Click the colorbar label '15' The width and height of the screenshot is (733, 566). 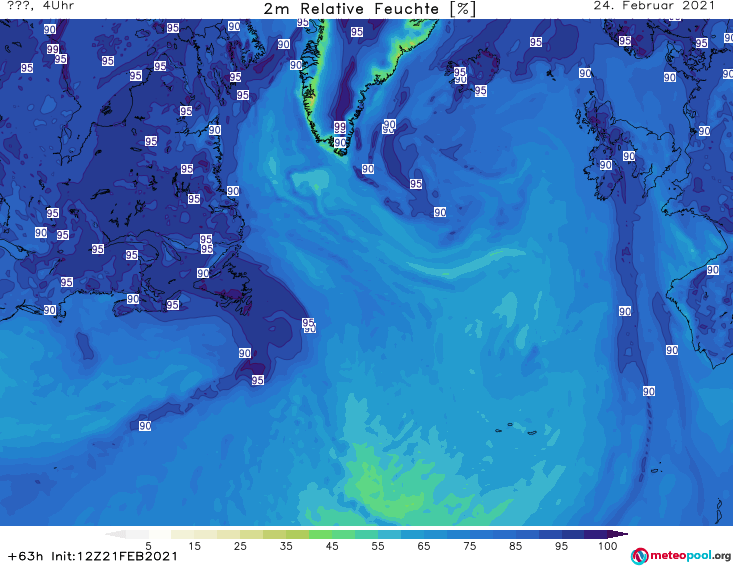click(194, 546)
